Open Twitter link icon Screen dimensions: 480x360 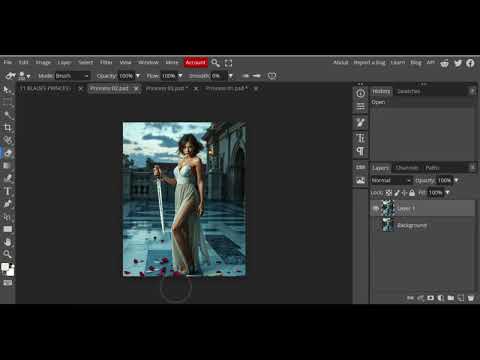458,63
